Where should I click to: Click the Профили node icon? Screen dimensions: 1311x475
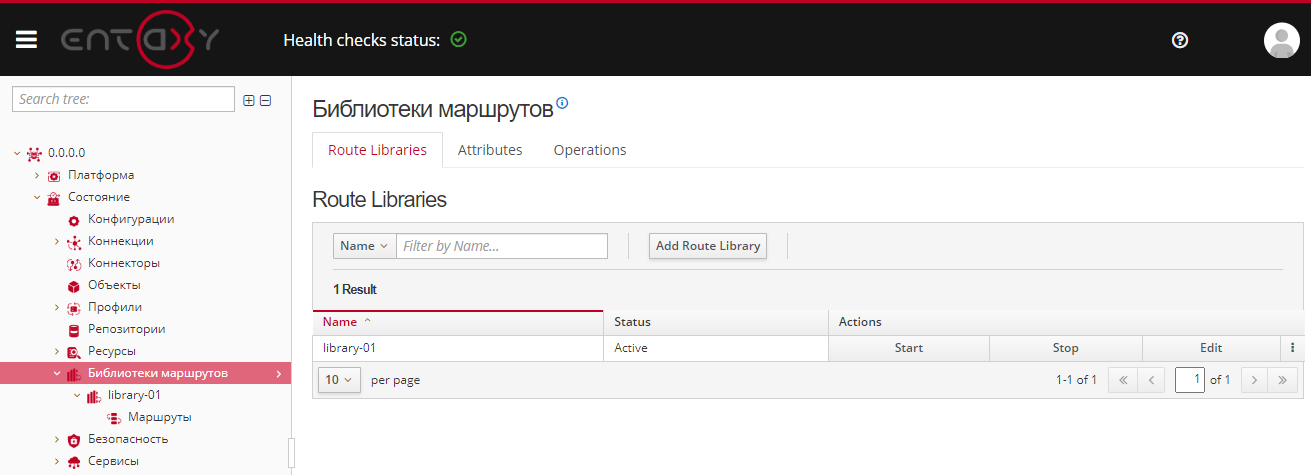coord(74,308)
